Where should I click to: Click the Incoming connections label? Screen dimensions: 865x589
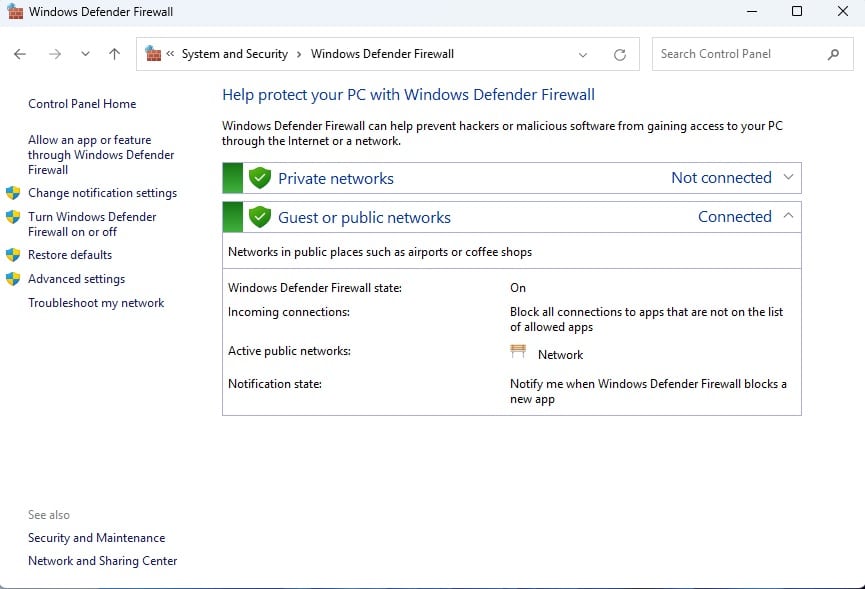[289, 312]
